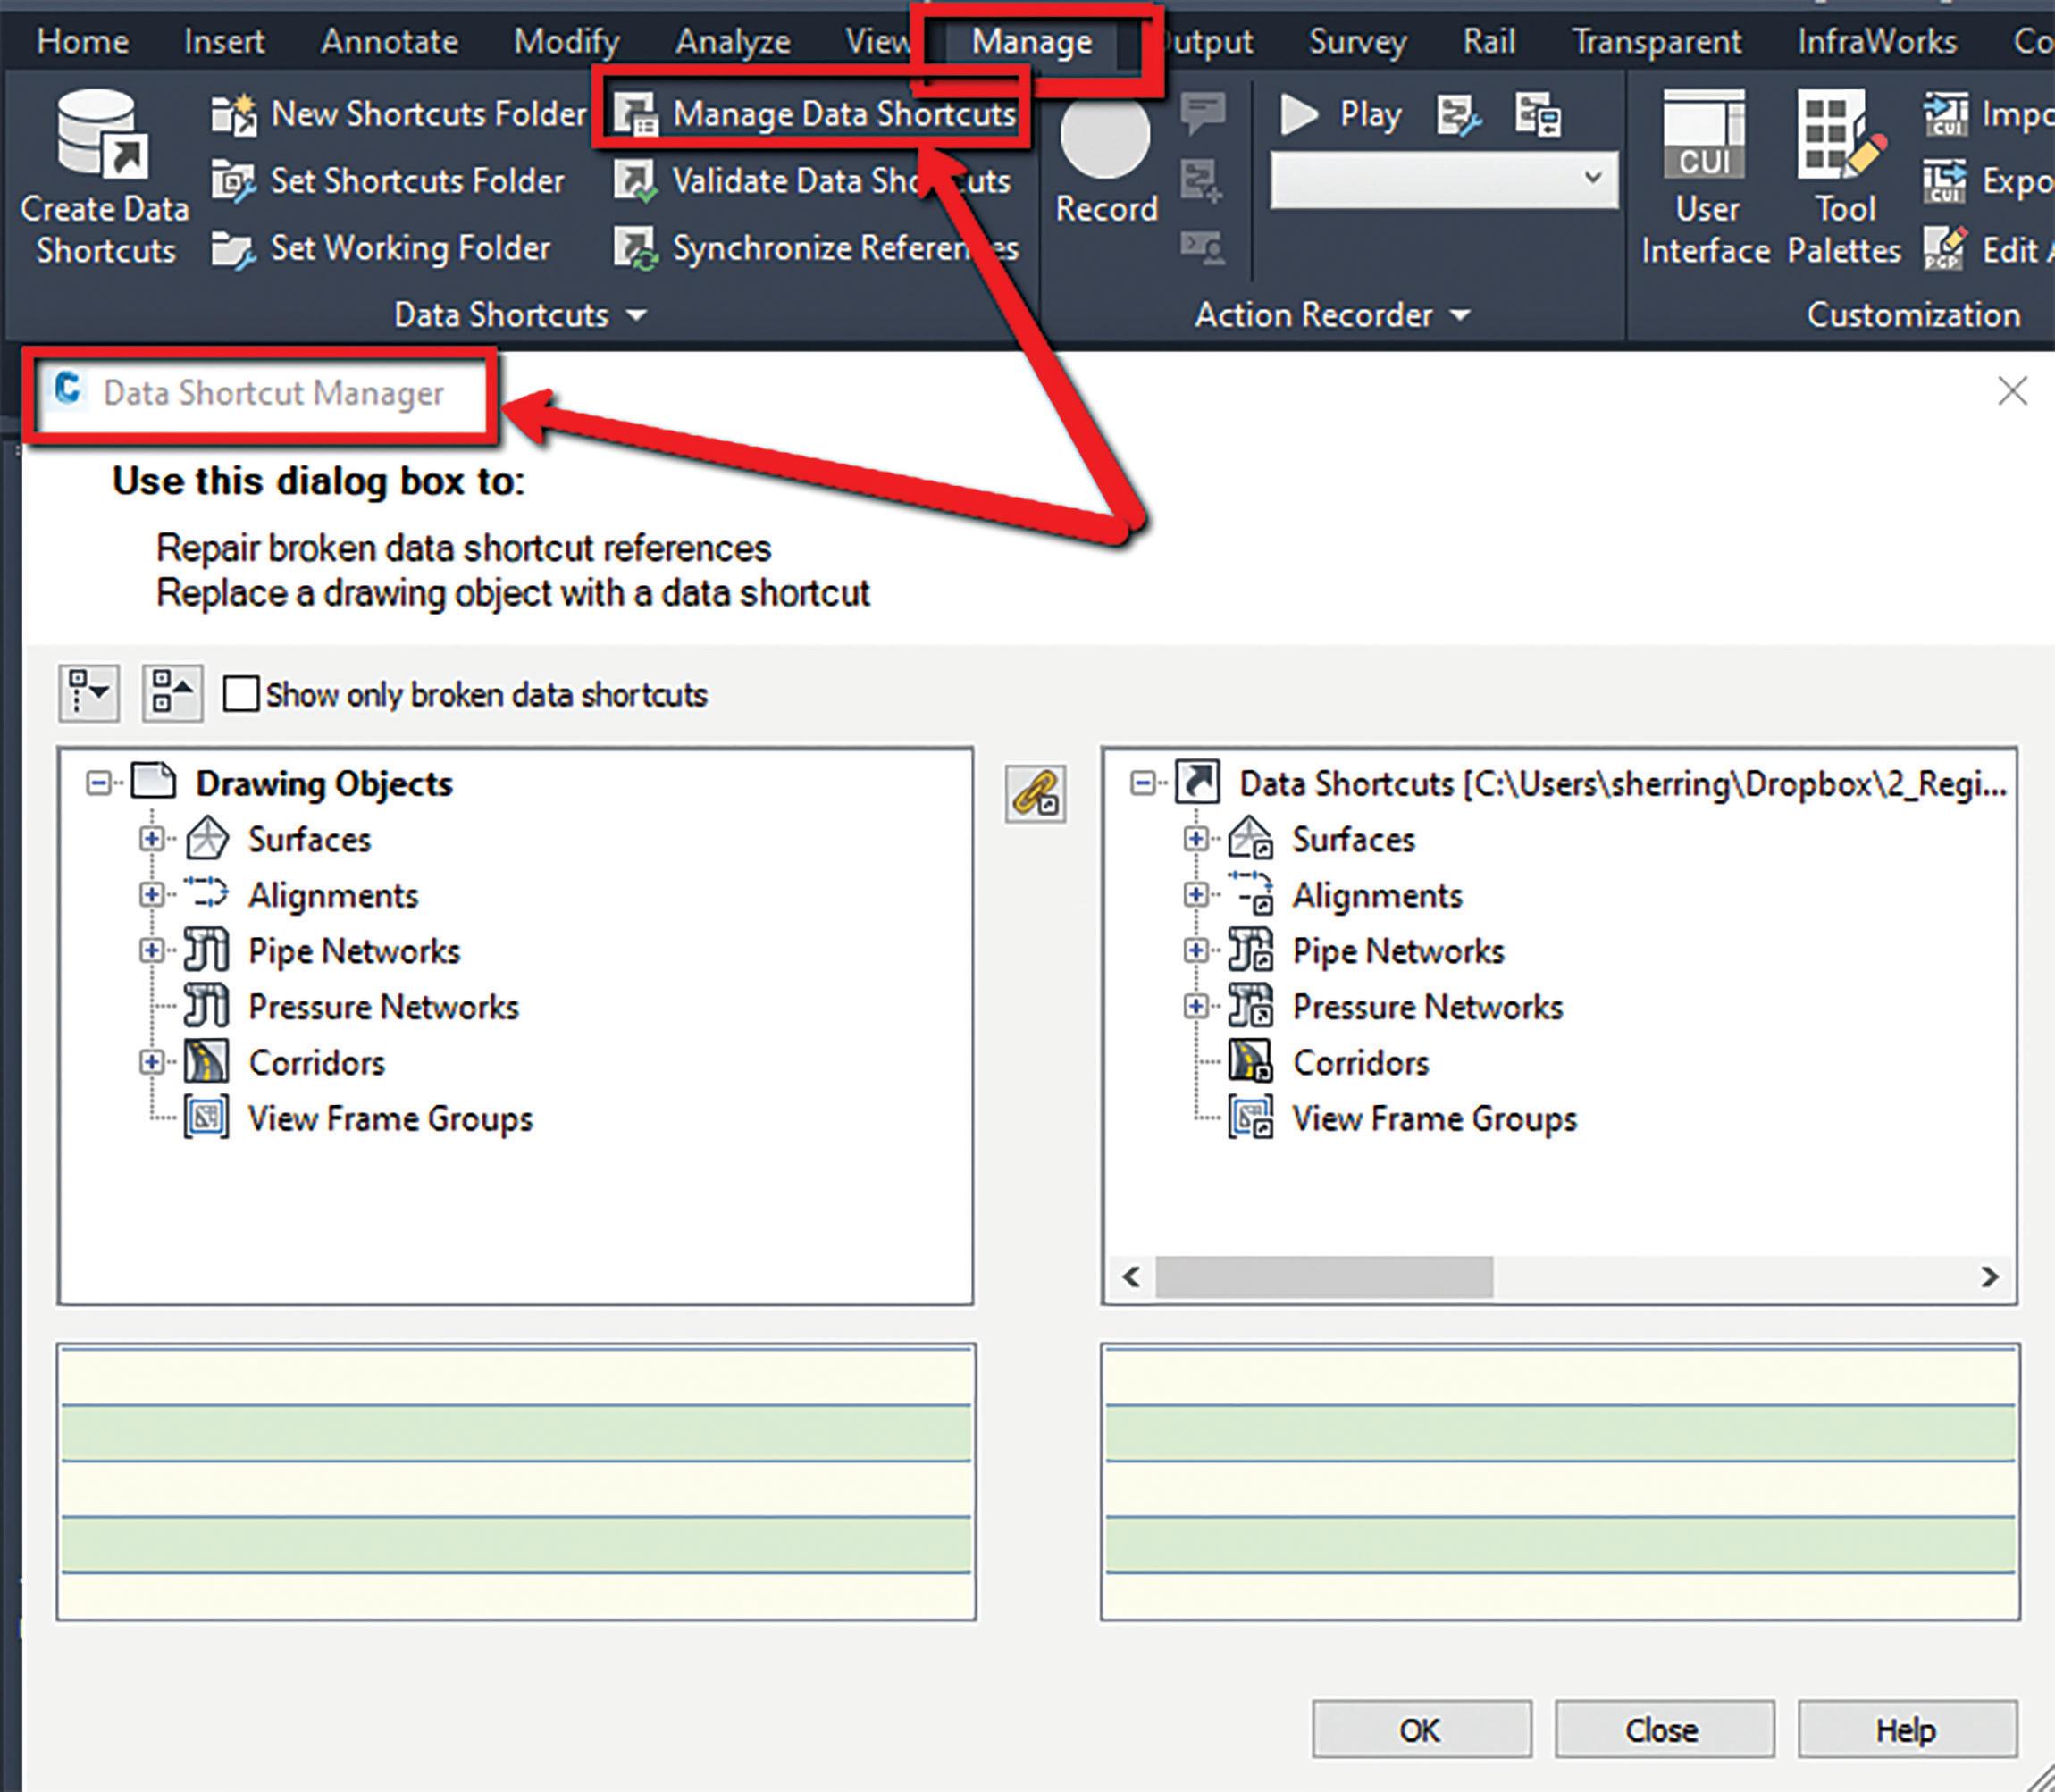Click the Edit Aliases icon
The image size is (2055, 1792).
(1946, 249)
